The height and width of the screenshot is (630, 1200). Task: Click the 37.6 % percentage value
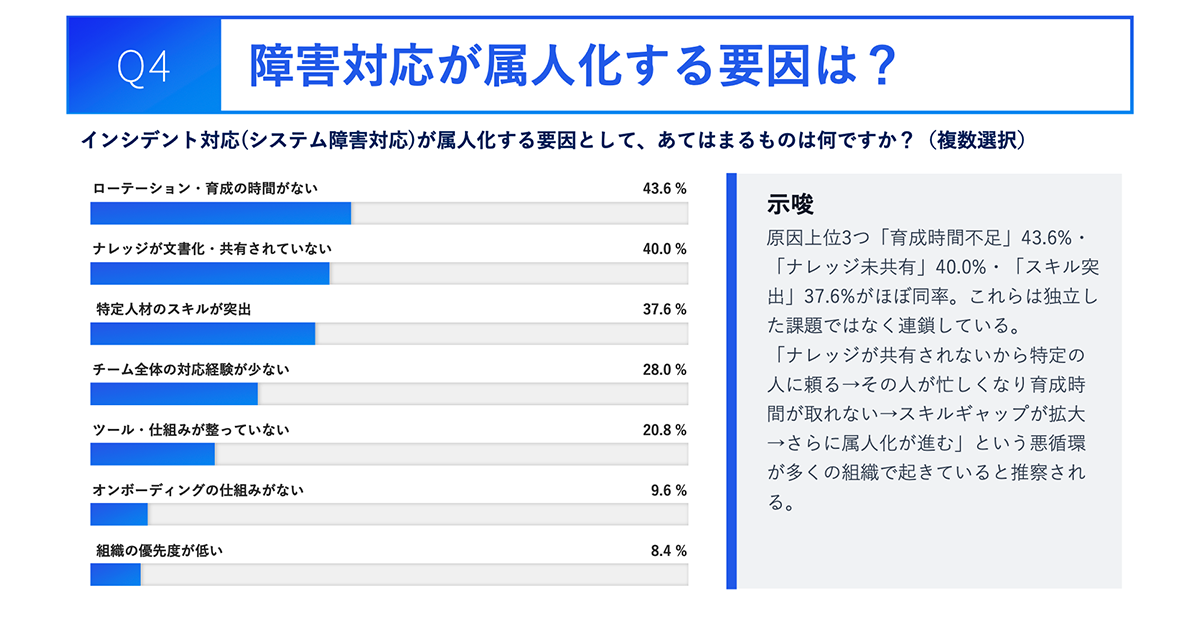[x=664, y=309]
